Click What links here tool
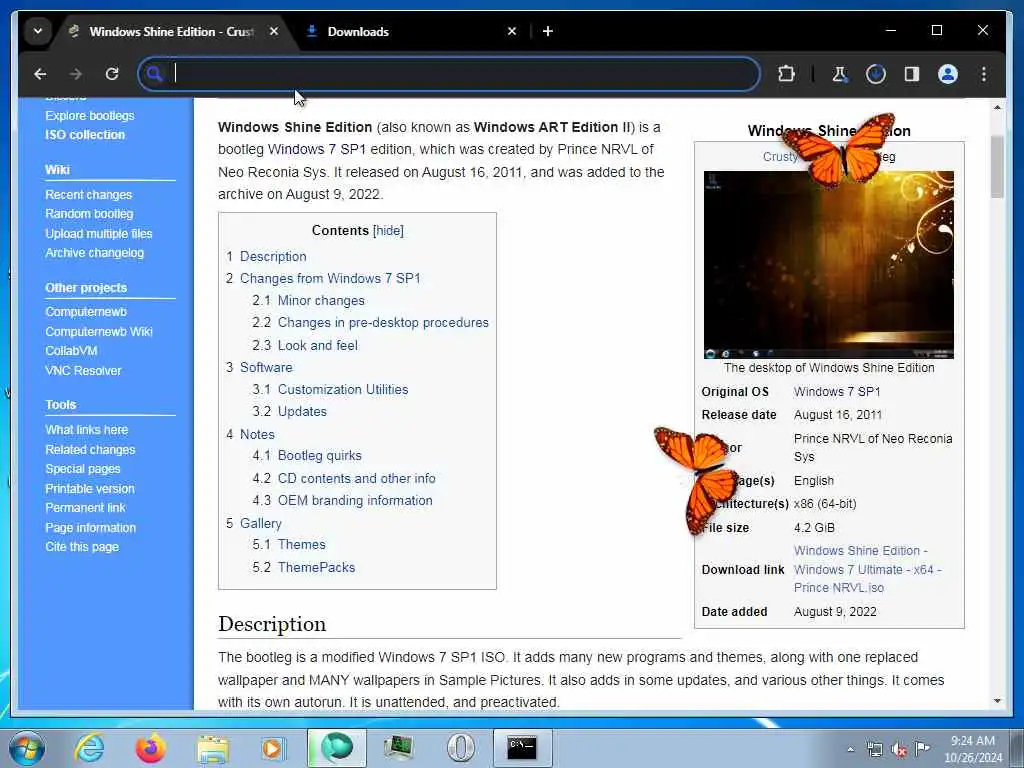 click(86, 430)
